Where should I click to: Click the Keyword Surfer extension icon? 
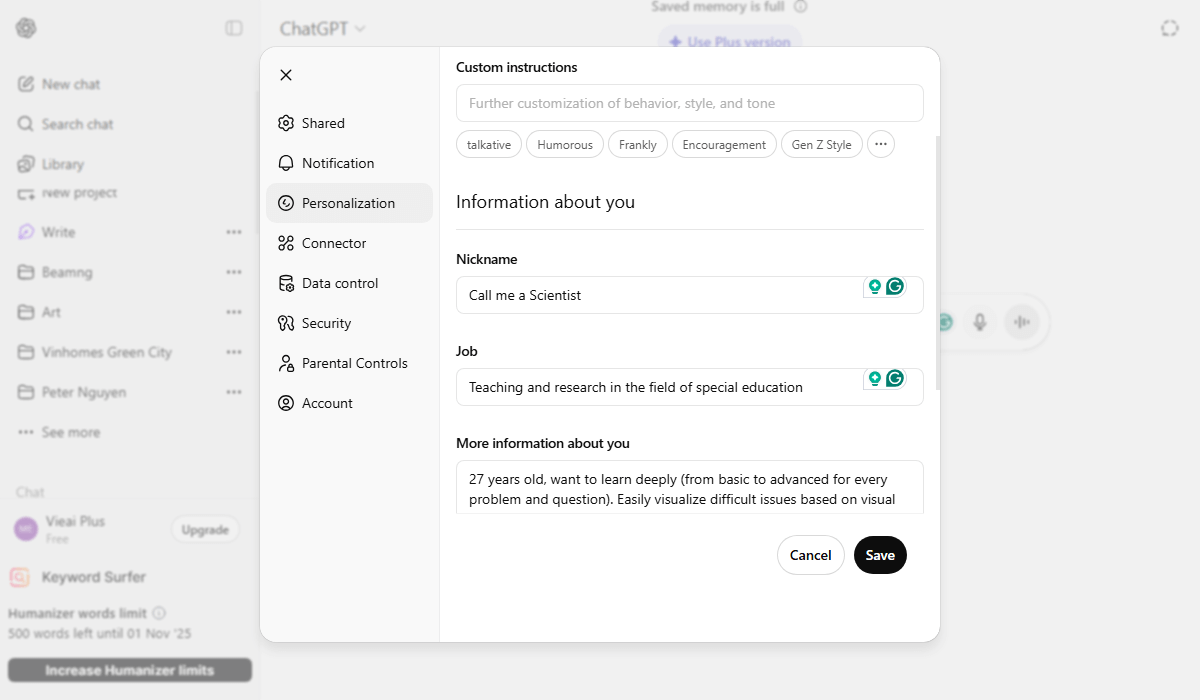pyautogui.click(x=21, y=578)
